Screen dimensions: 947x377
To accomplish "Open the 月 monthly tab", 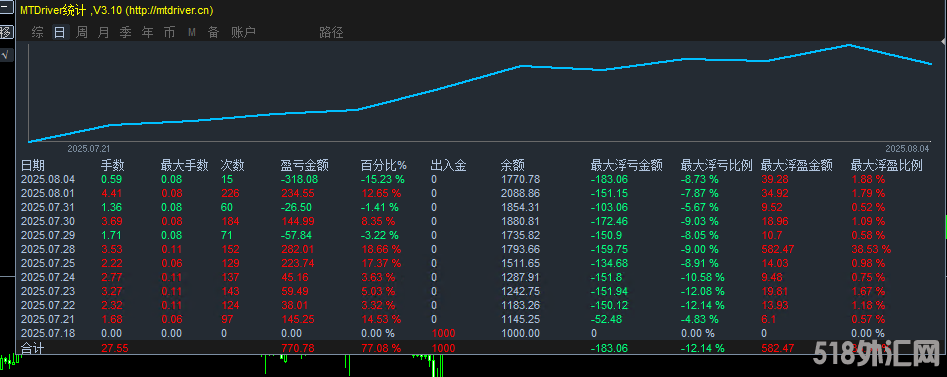I will (x=103, y=33).
